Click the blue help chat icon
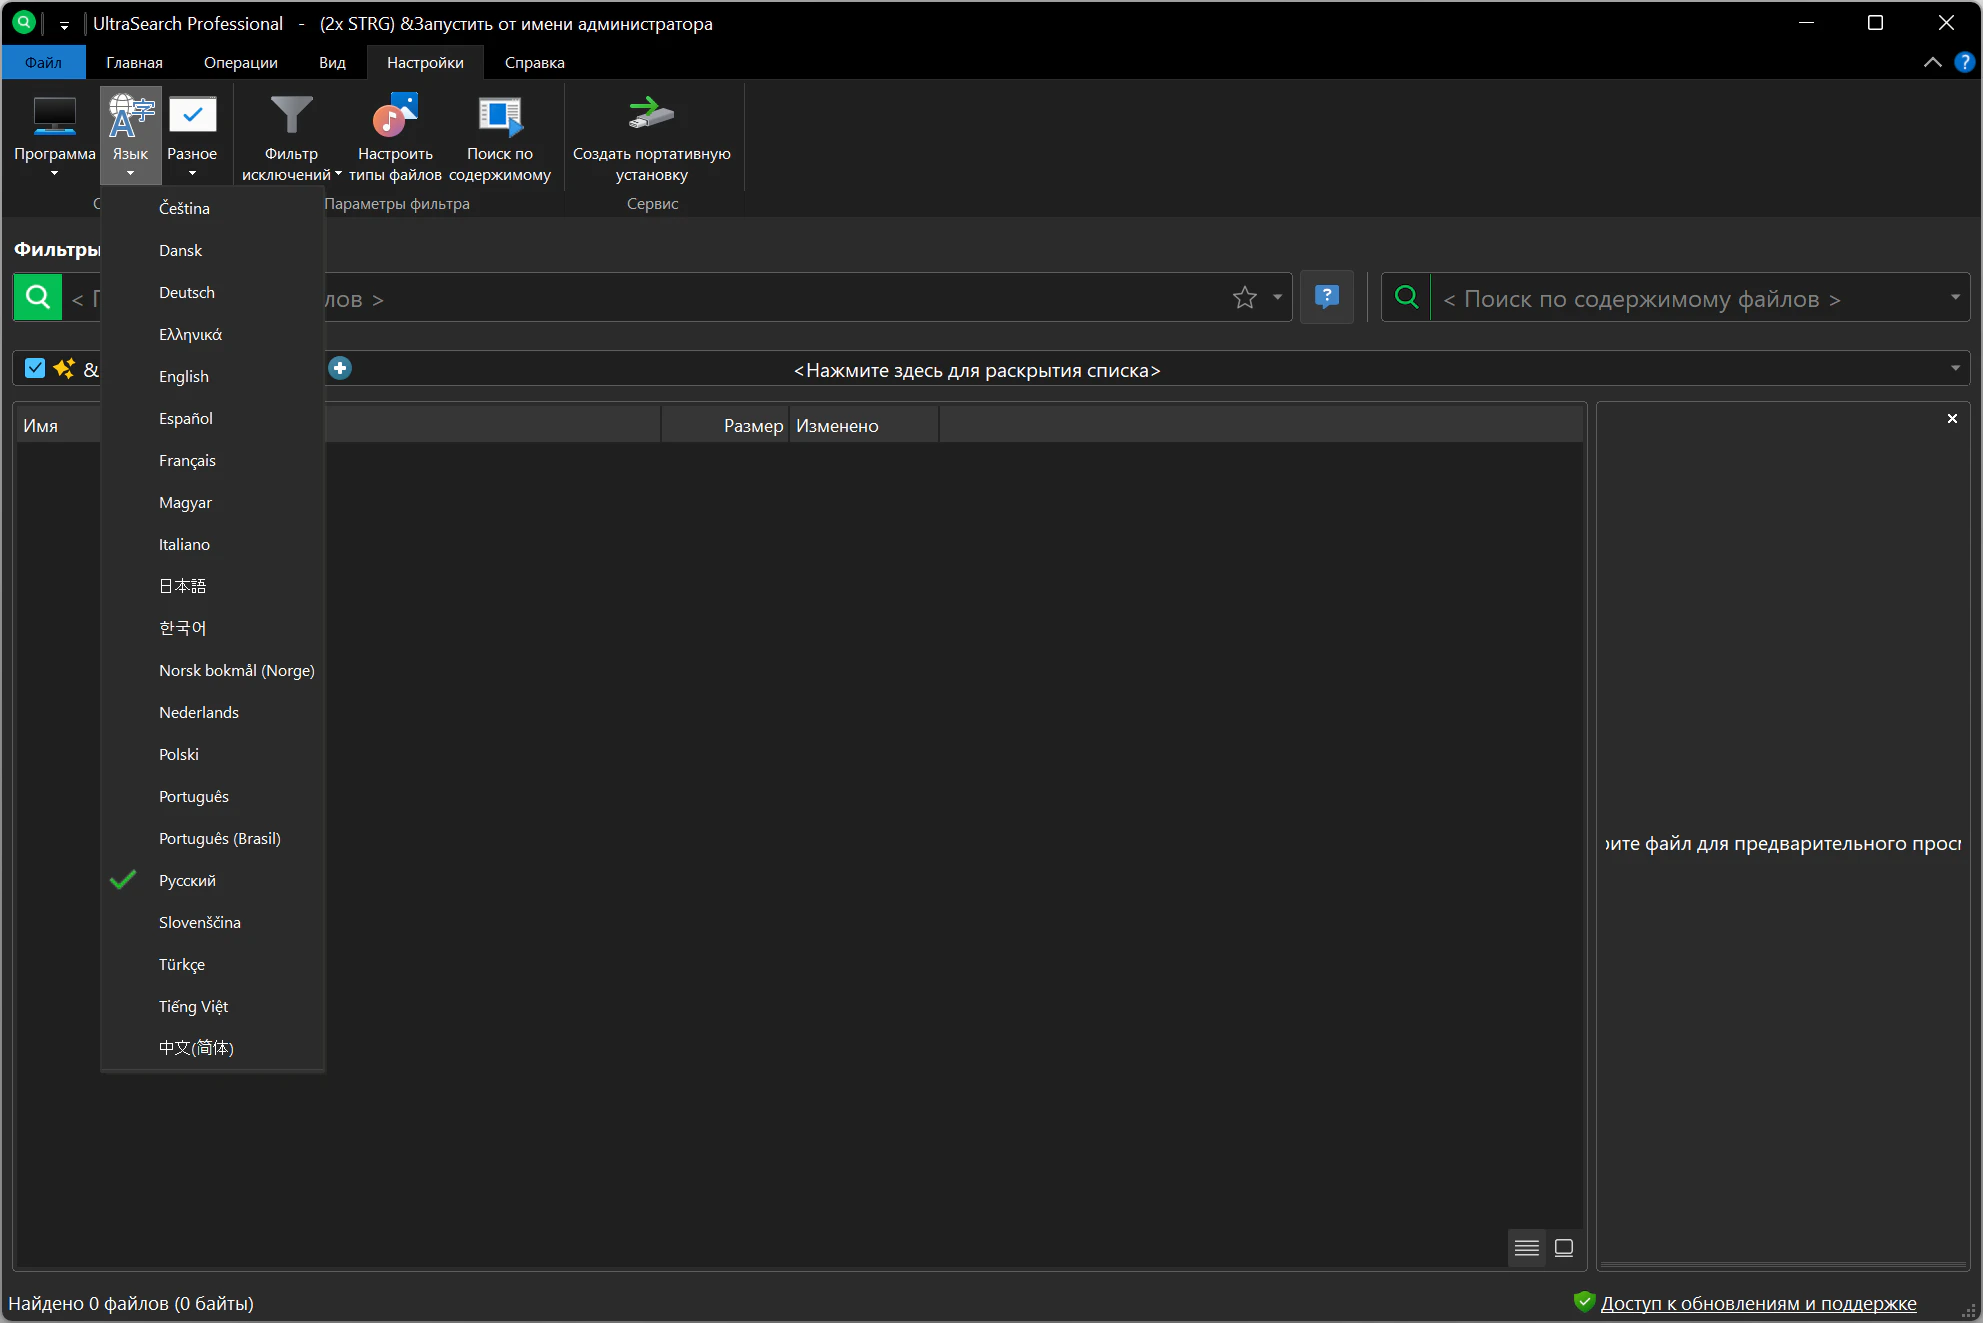The width and height of the screenshot is (1983, 1323). [1326, 297]
